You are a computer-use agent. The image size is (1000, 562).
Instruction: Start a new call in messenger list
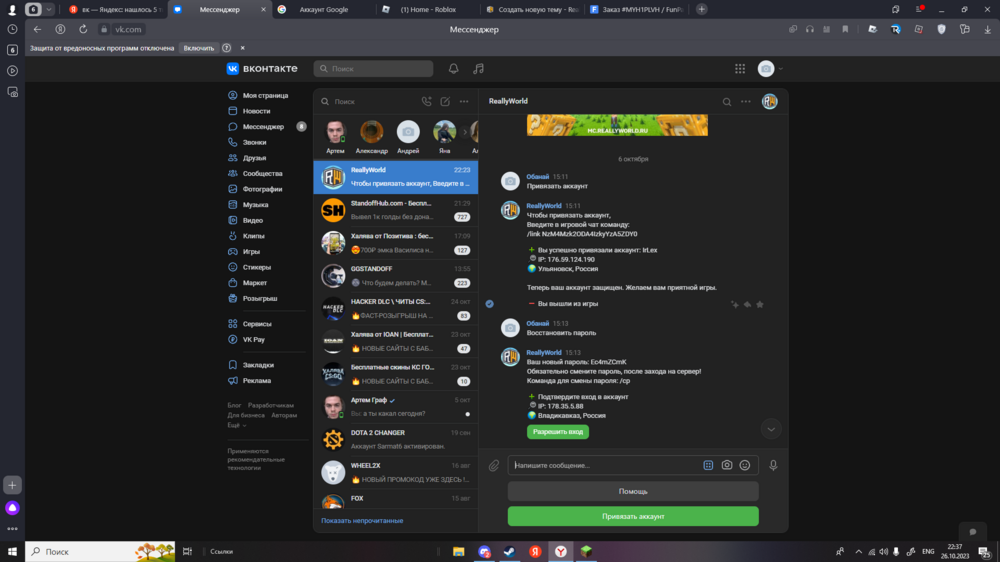tap(427, 101)
